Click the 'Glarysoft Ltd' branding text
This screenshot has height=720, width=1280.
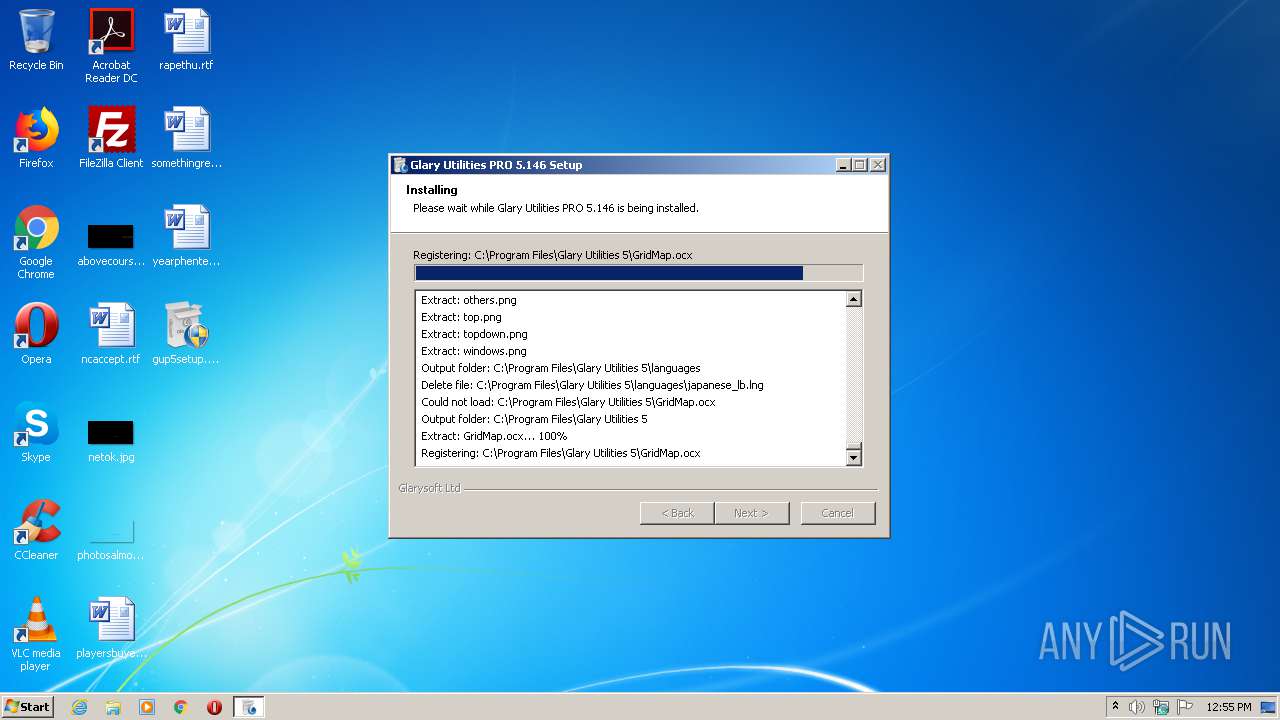click(x=430, y=488)
